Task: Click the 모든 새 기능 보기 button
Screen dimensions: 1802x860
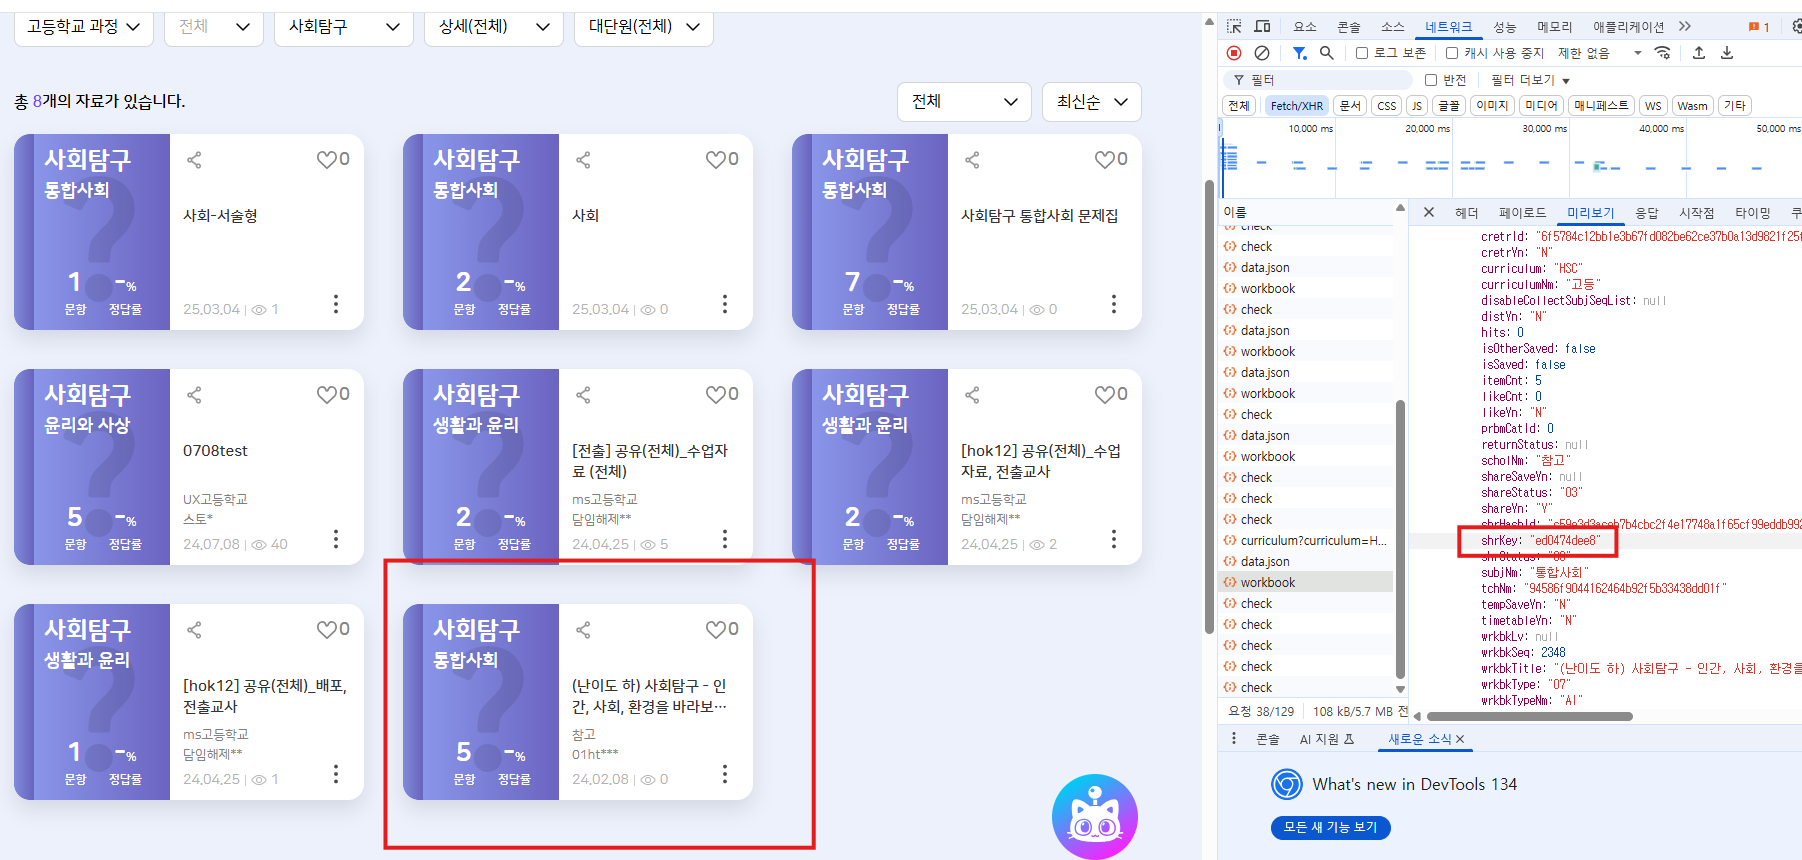Action: coord(1330,827)
